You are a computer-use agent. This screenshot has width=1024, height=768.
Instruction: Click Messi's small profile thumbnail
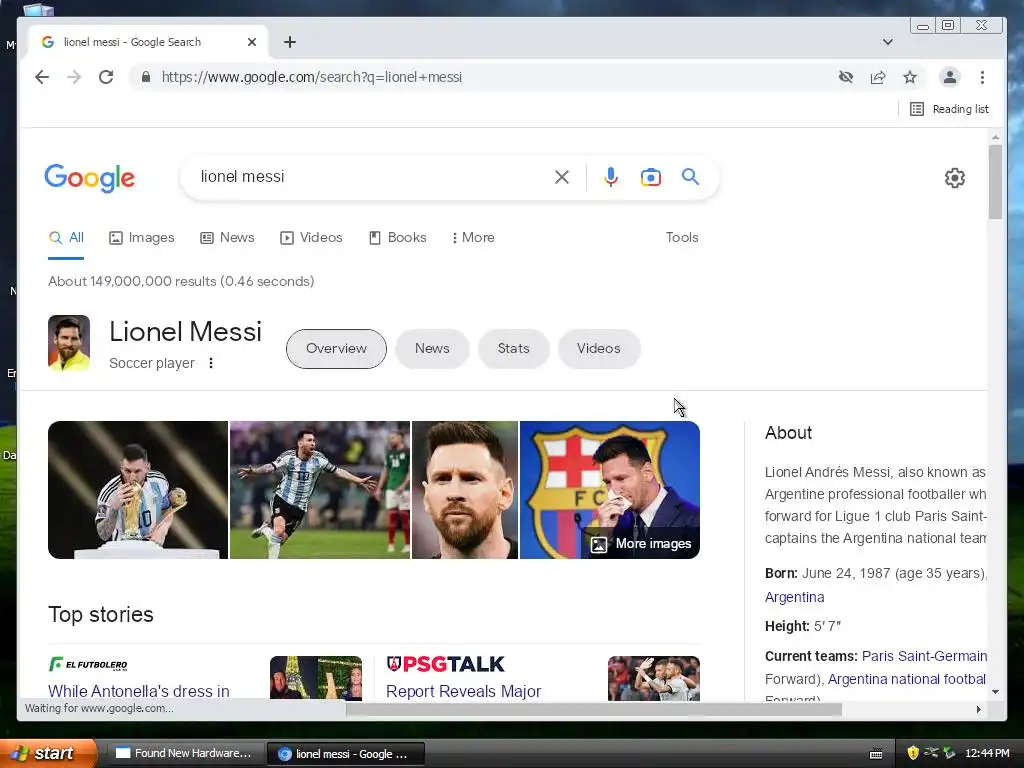pyautogui.click(x=69, y=344)
